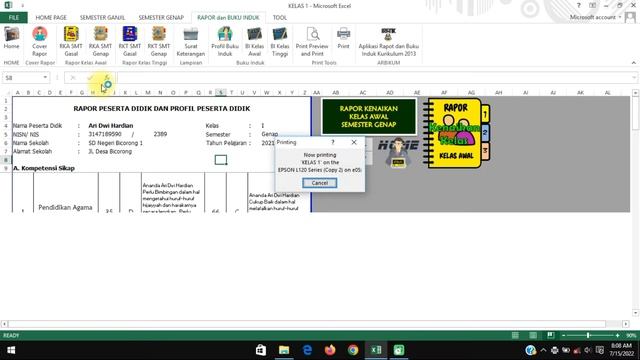This screenshot has width=640, height=360.
Task: Show hidden system tray icons
Action: (x=543, y=350)
